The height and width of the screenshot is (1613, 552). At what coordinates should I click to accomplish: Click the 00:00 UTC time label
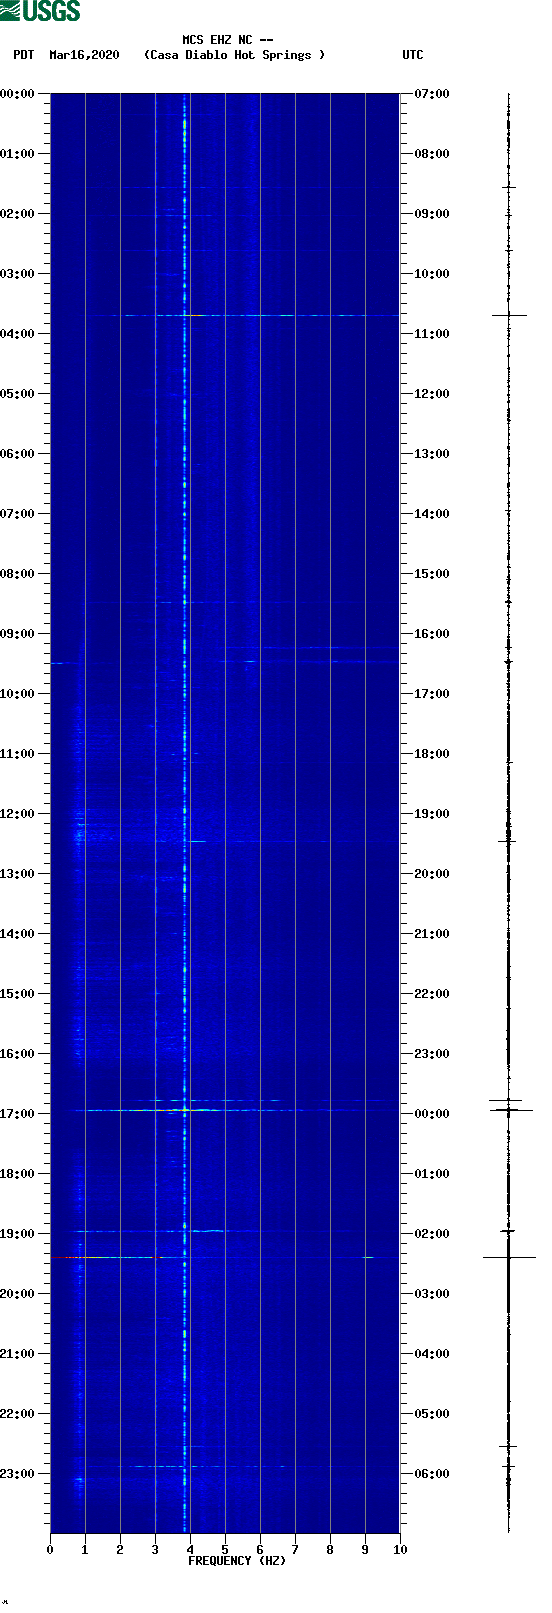point(432,1114)
